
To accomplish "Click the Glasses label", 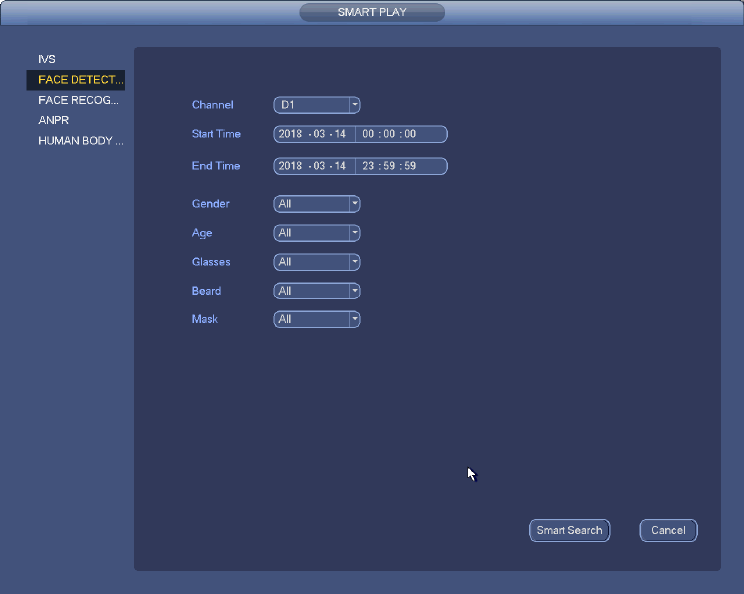I will [211, 262].
